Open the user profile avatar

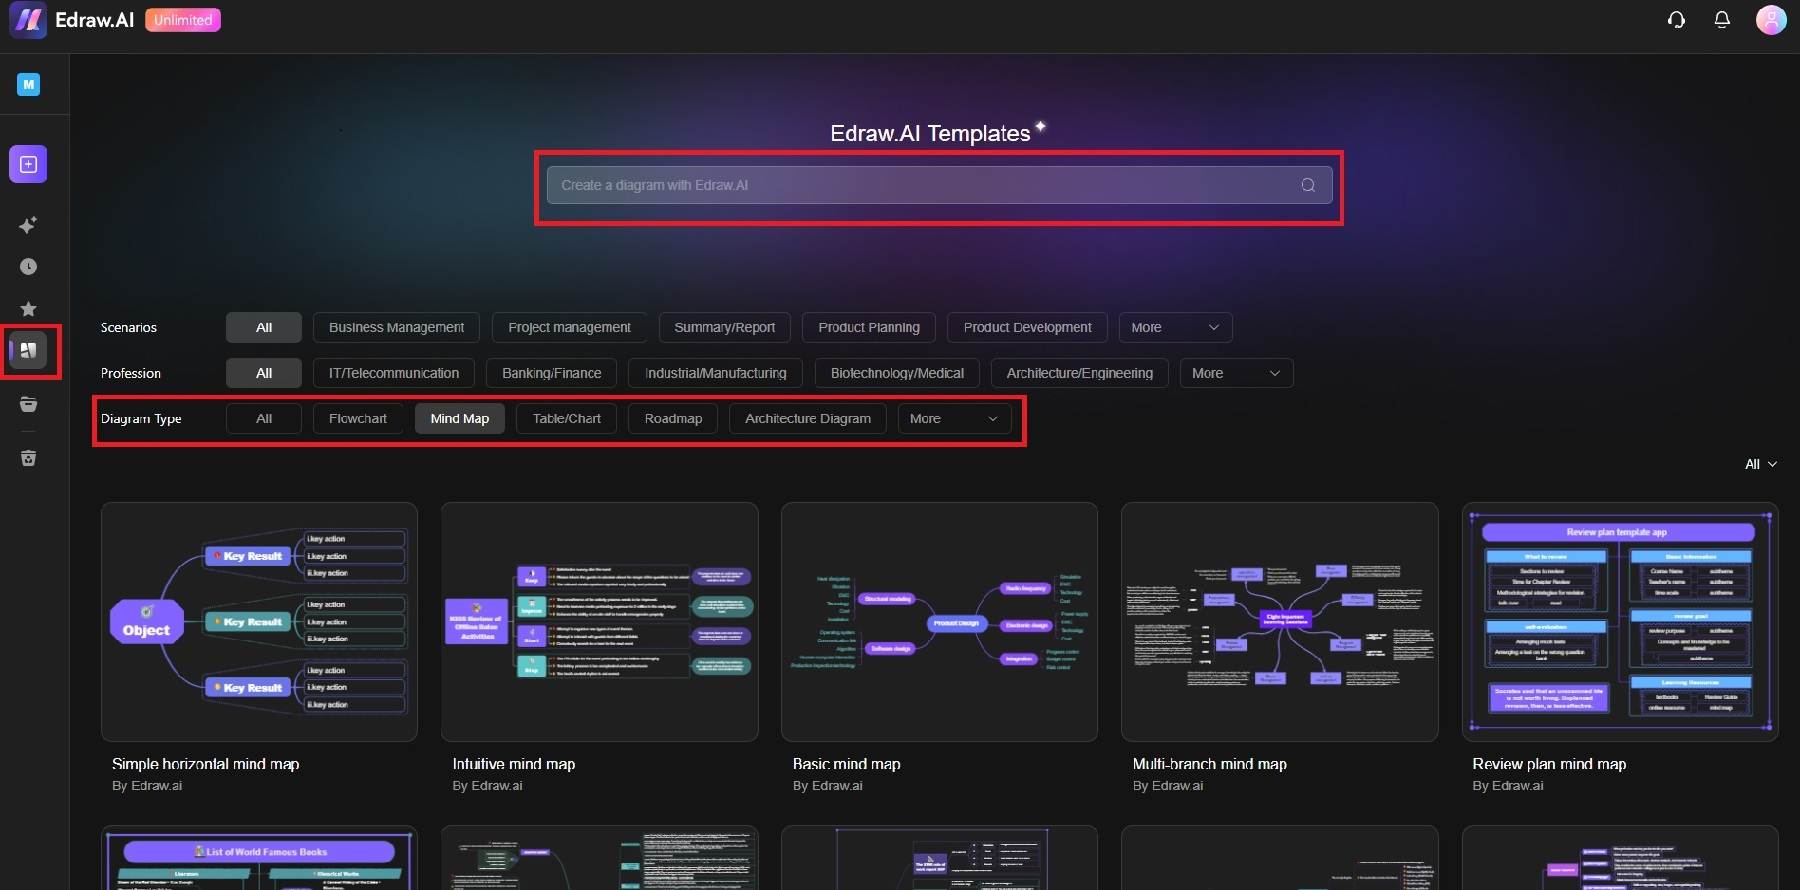[x=1771, y=20]
